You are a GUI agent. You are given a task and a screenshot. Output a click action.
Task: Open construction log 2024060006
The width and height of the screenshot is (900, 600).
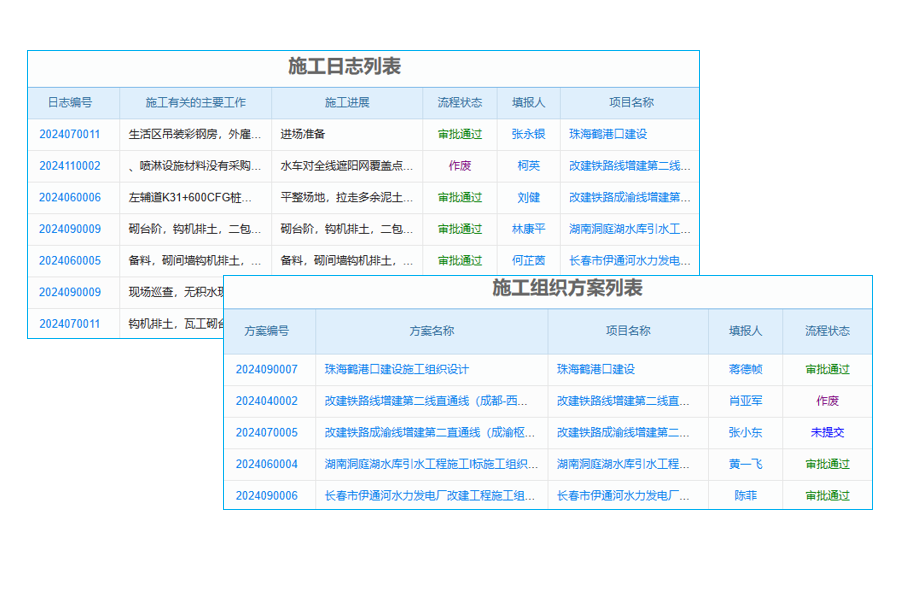coord(69,198)
